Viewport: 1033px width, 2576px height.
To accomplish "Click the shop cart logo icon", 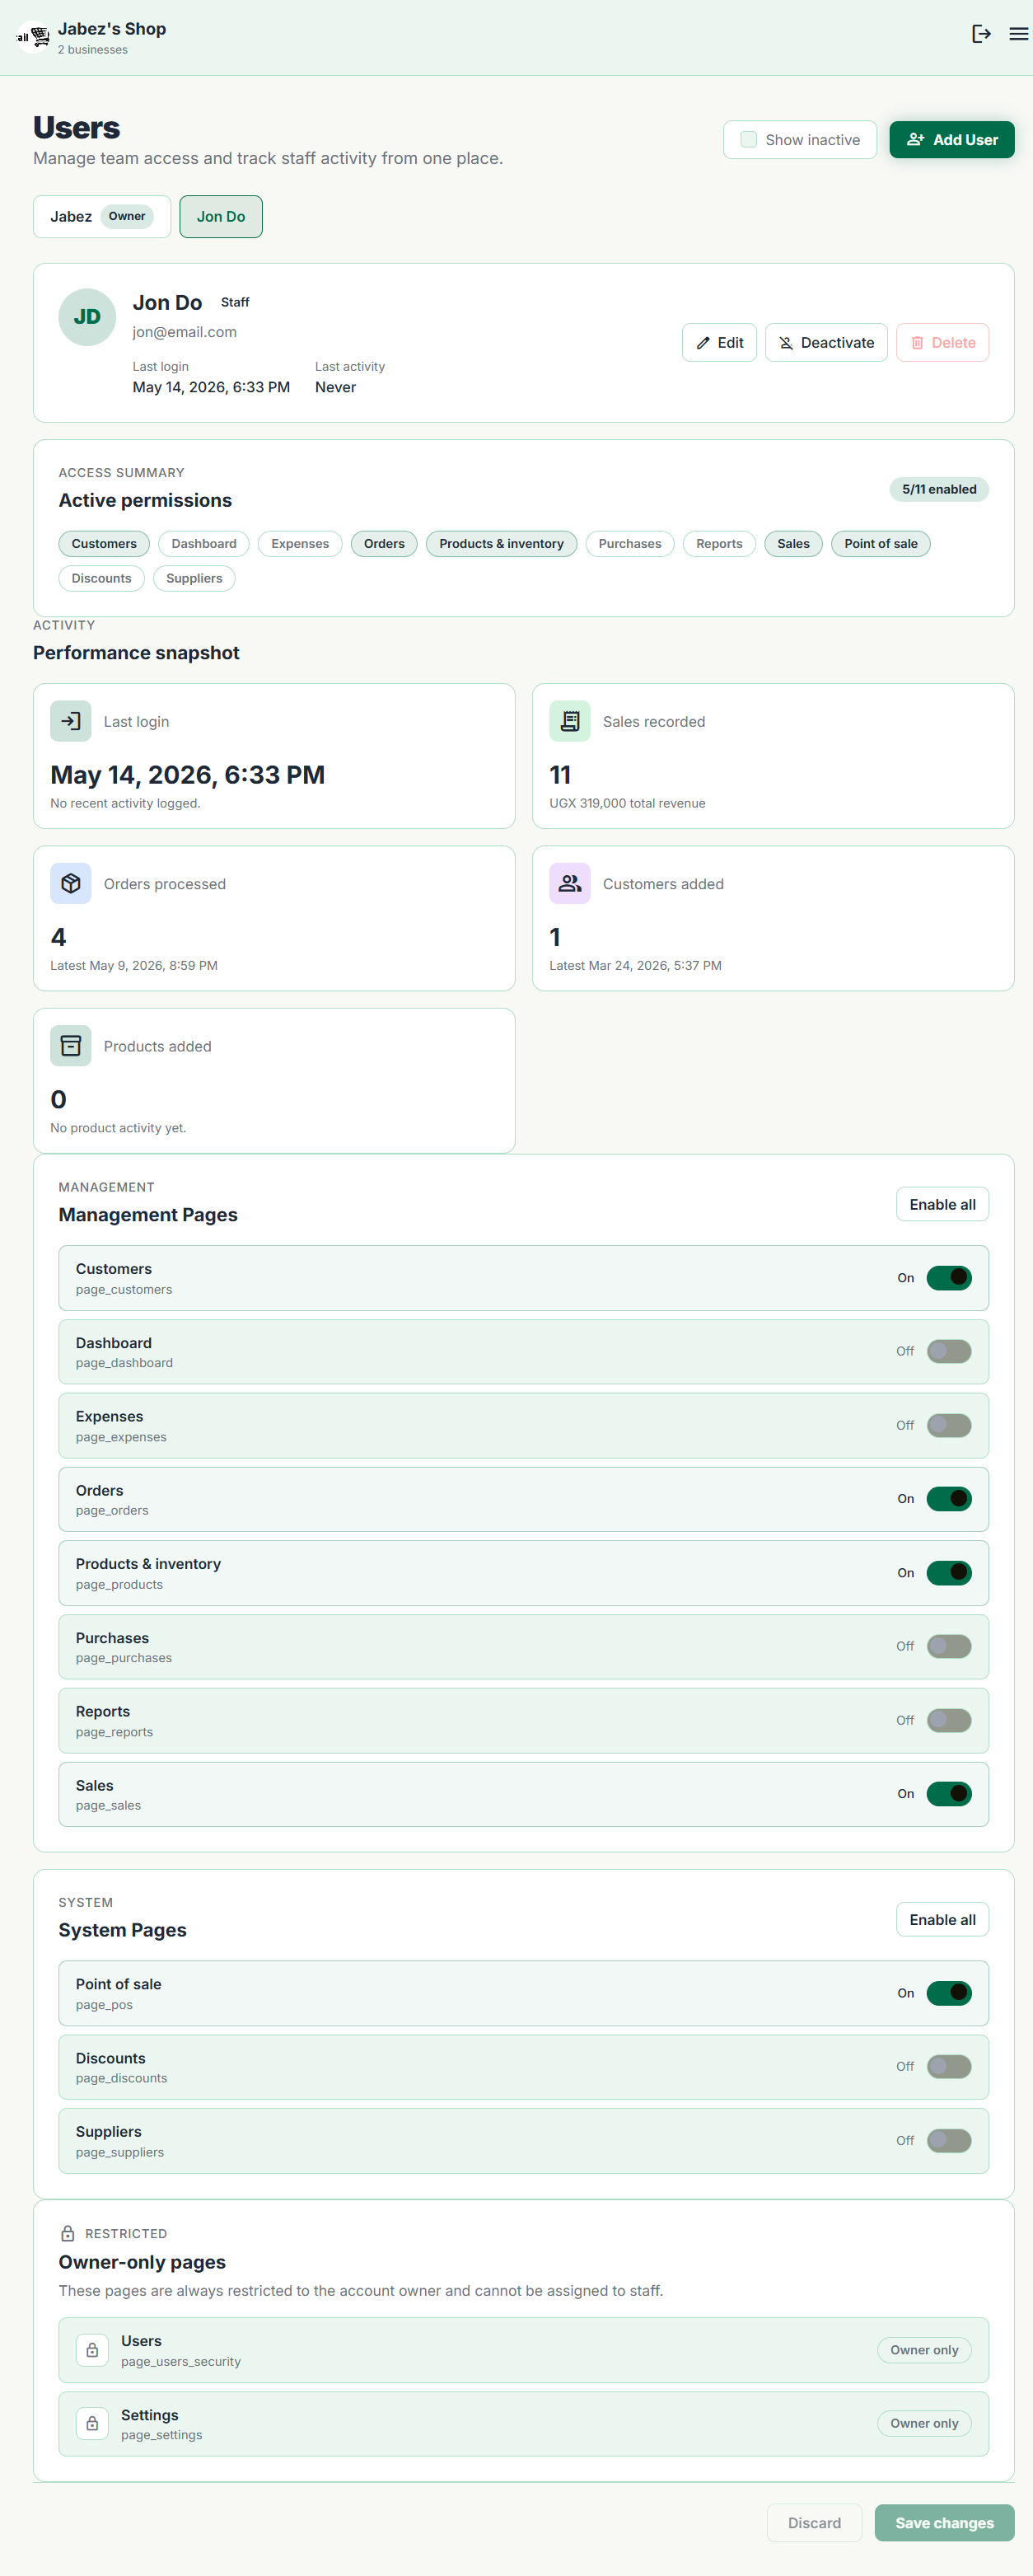I will (33, 37).
